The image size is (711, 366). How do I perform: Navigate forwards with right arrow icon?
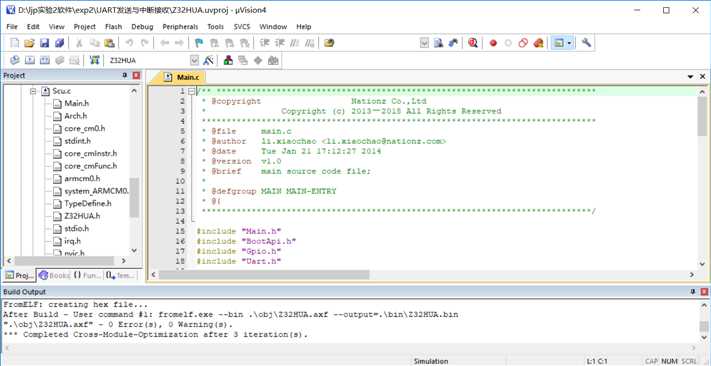[x=179, y=43]
